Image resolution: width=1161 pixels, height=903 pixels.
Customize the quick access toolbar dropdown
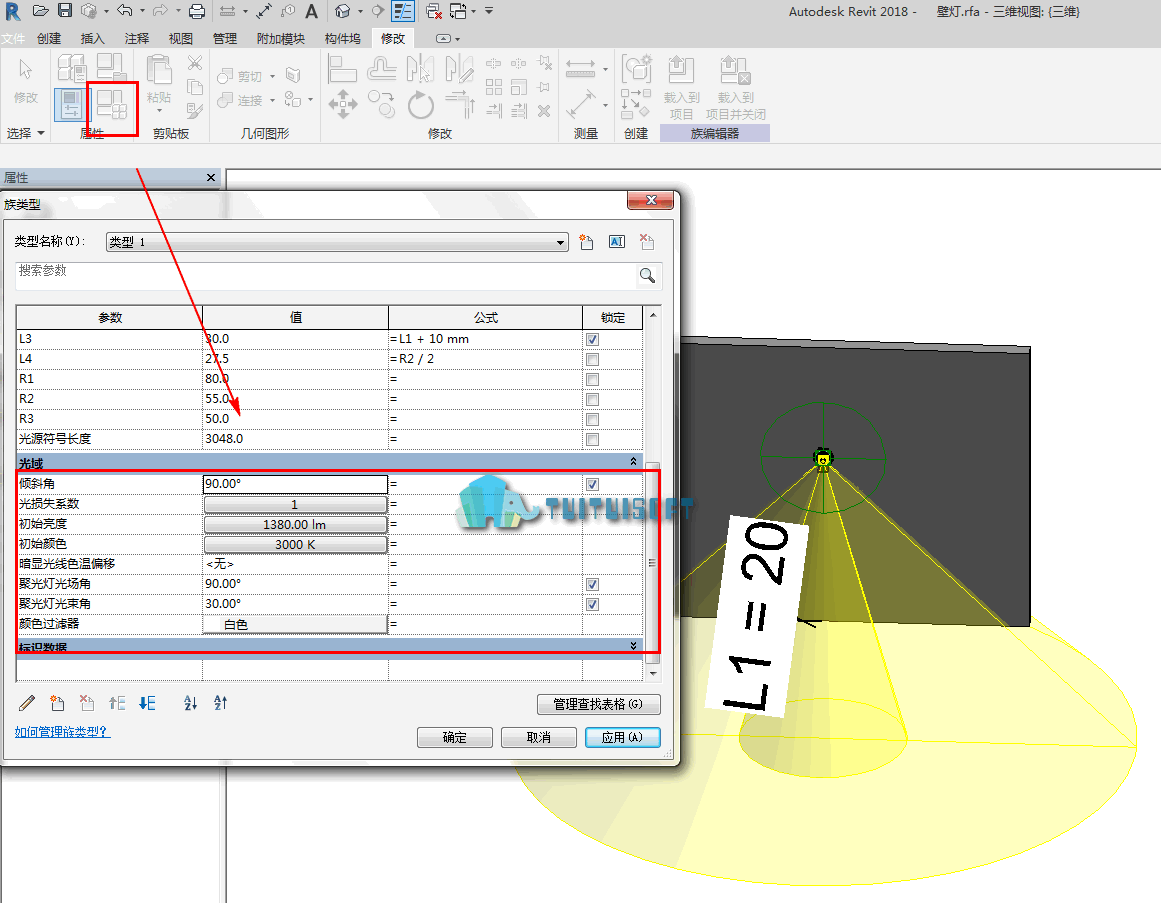489,11
